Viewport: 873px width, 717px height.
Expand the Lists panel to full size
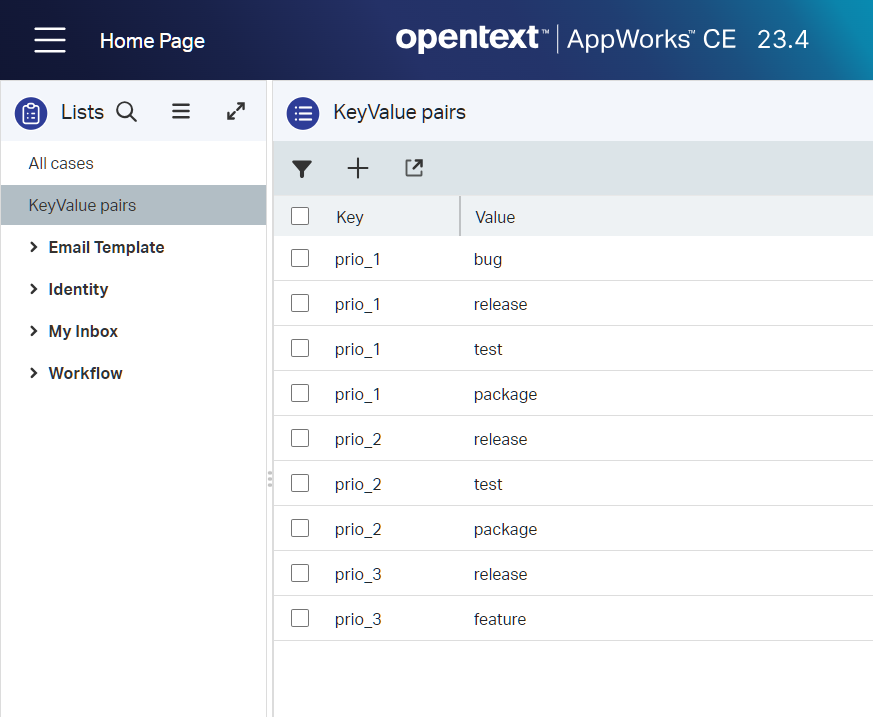(x=236, y=112)
